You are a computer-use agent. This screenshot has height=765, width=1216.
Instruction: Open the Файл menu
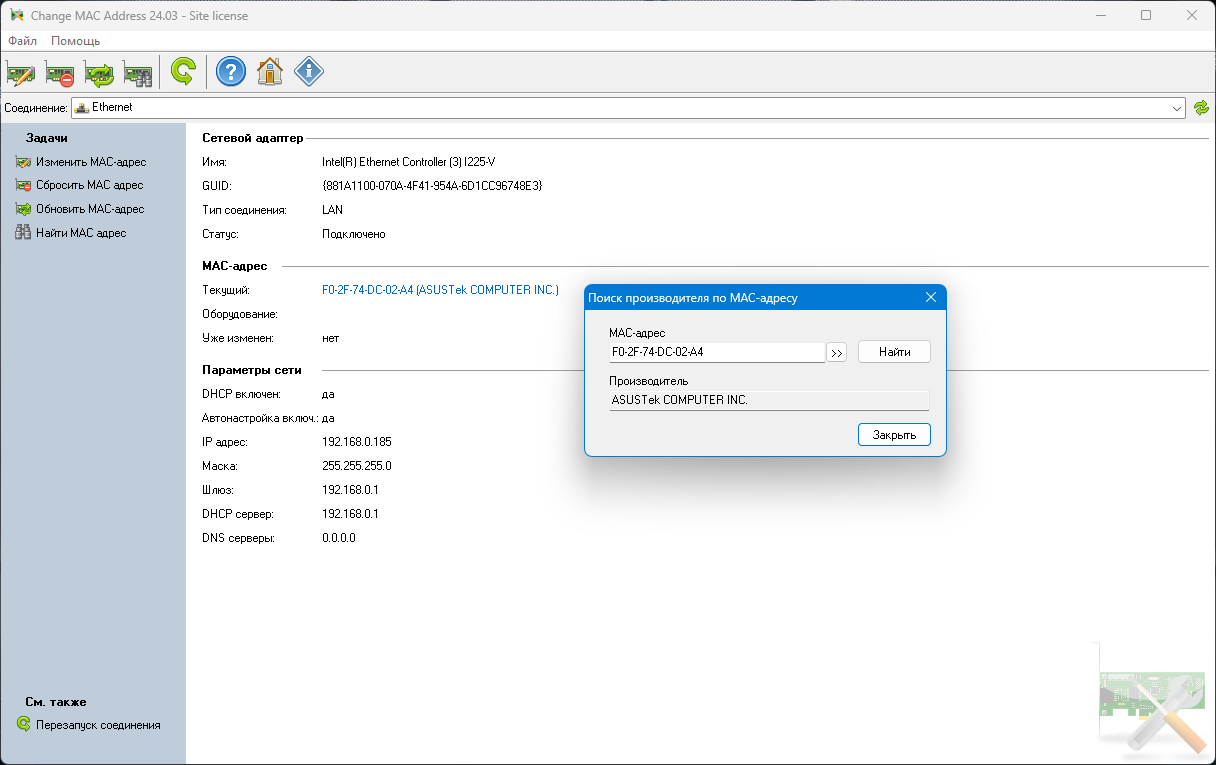22,41
